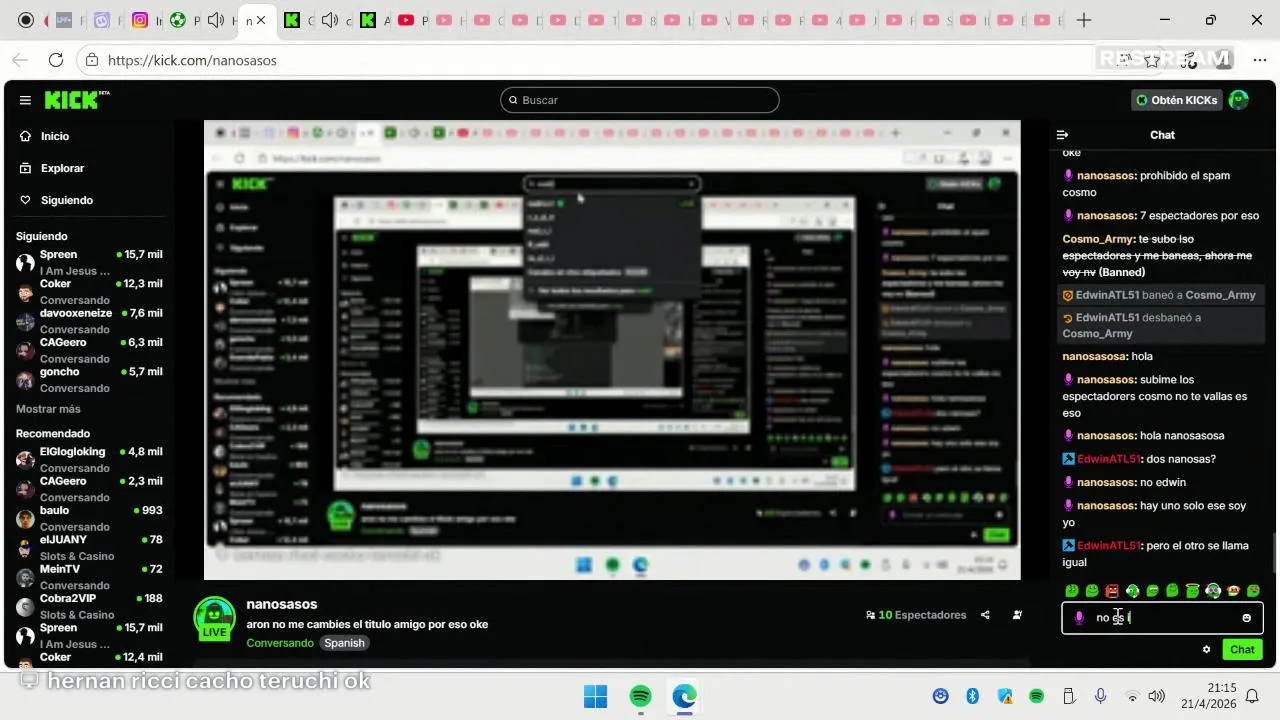The width and height of the screenshot is (1280, 720).
Task: Open chat settings gear icon
Action: point(1207,649)
